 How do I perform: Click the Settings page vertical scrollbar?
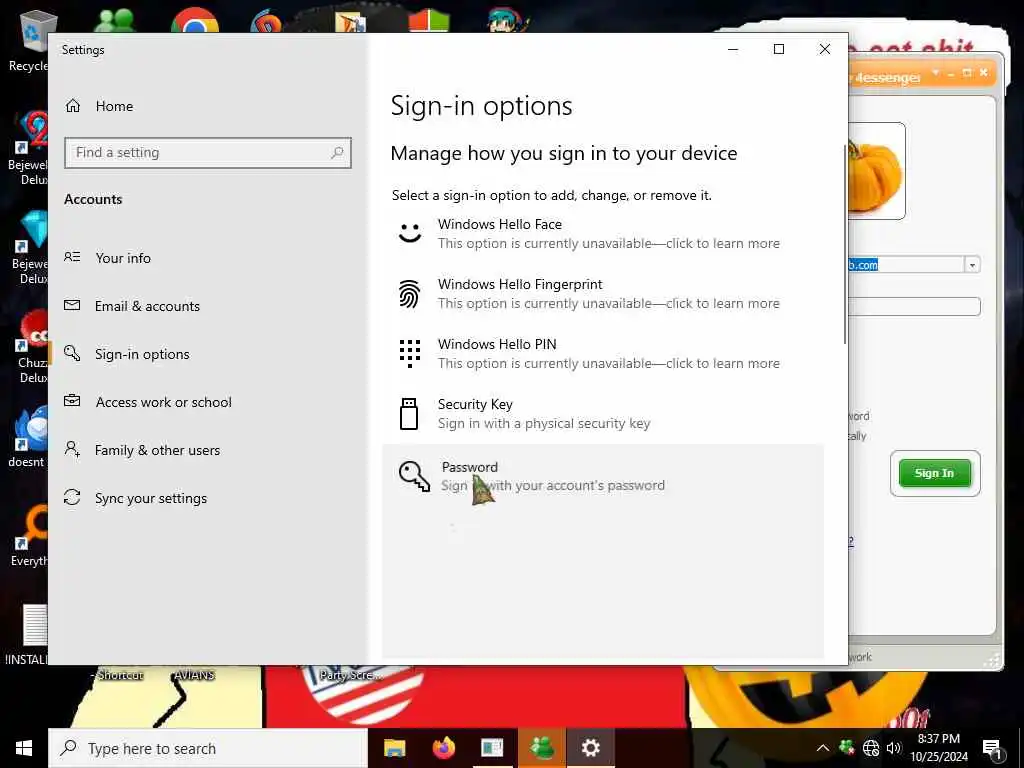point(845,245)
